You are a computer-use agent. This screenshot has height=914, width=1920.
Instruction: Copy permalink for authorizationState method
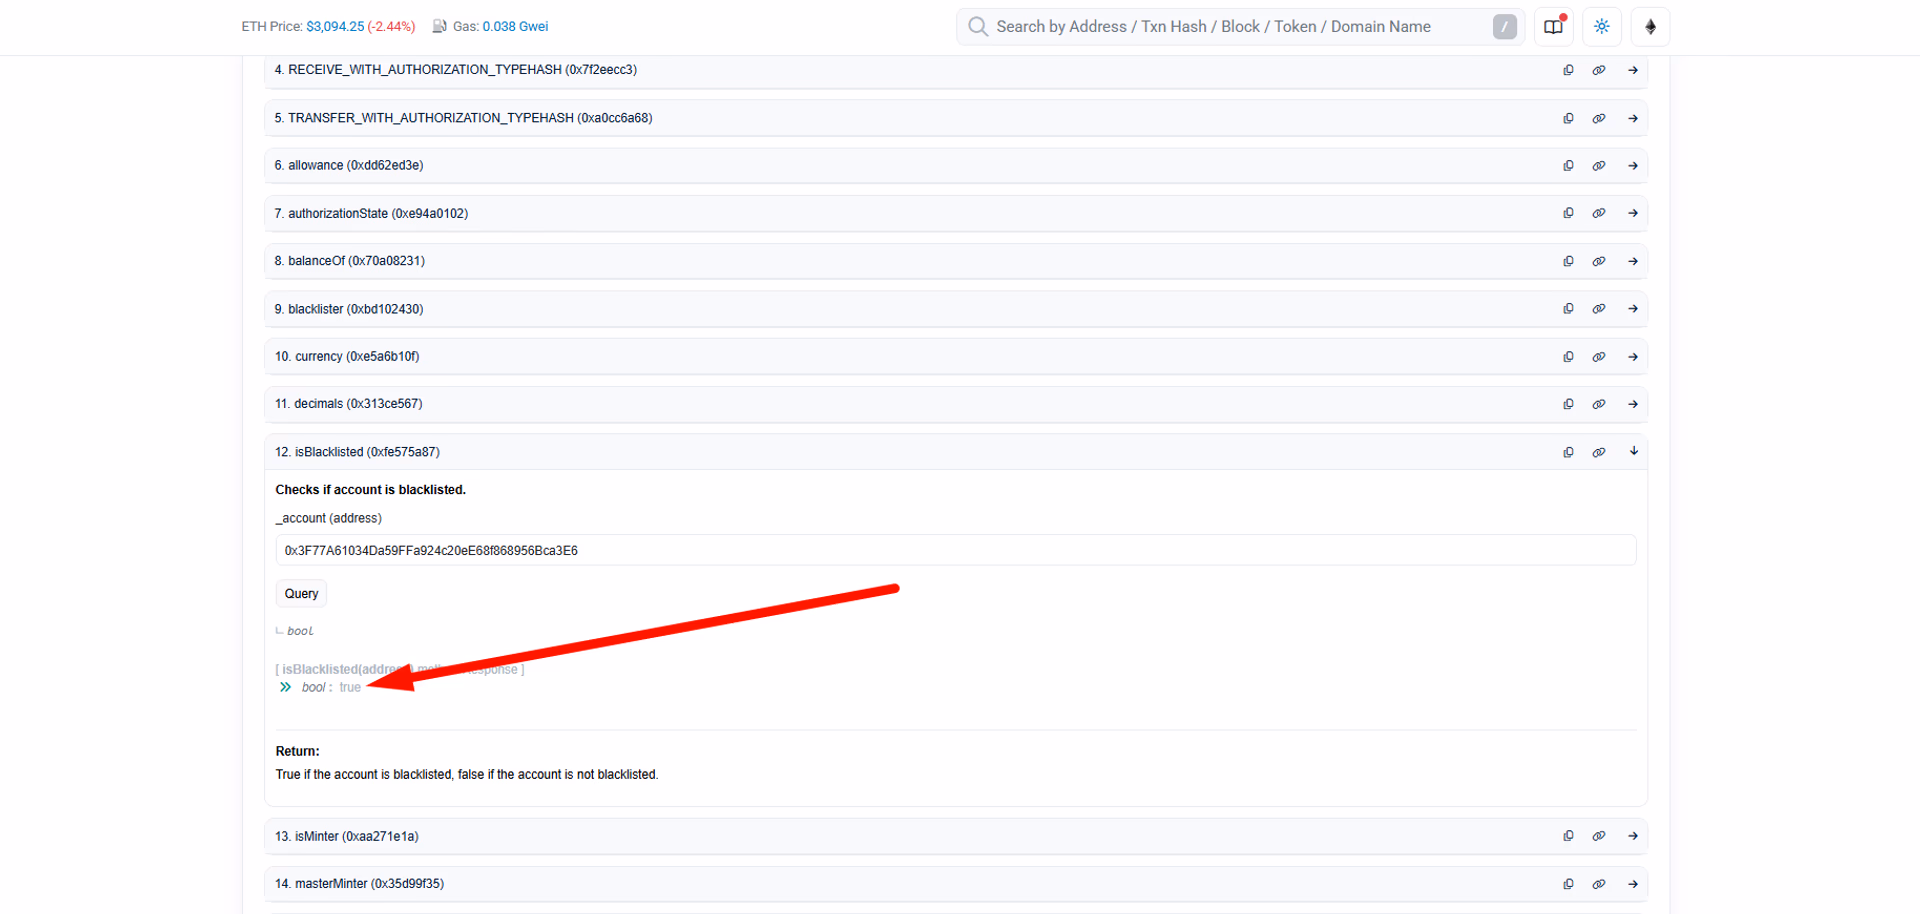point(1599,213)
